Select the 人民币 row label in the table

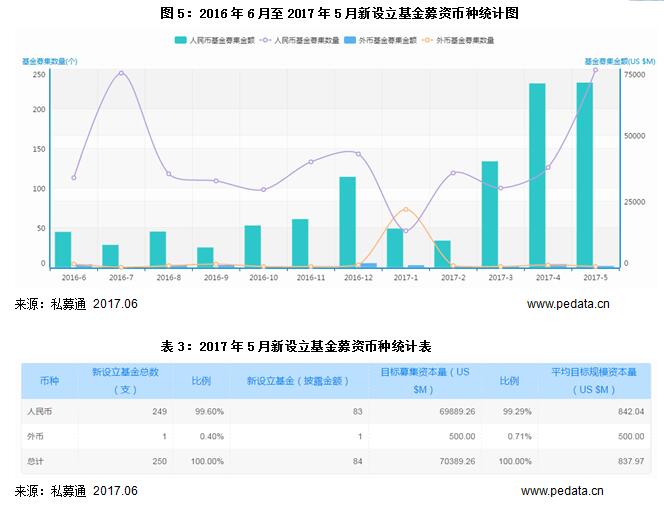point(39,411)
